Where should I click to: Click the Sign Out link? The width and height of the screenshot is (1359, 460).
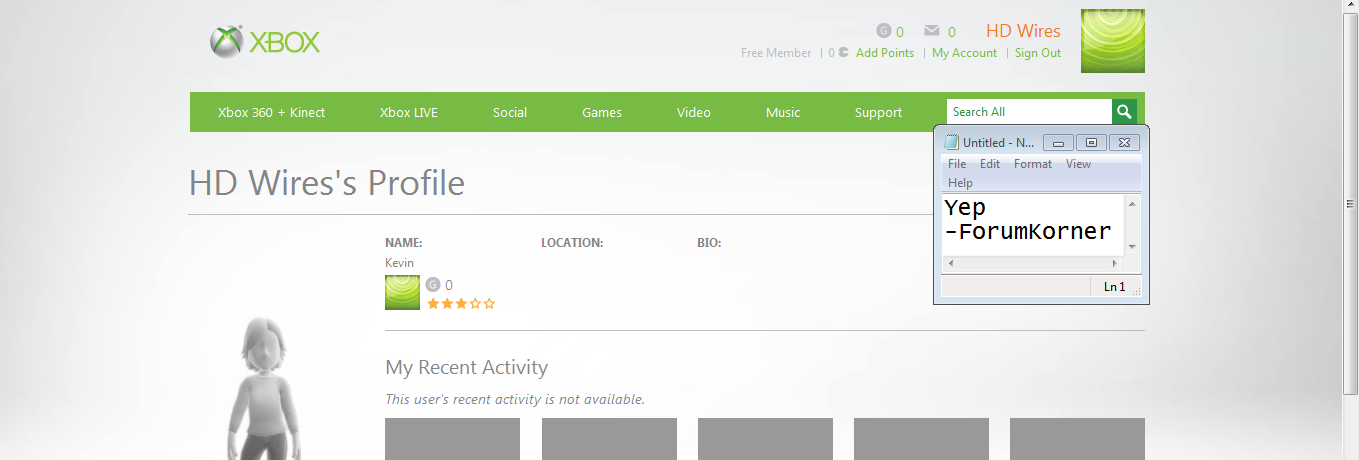tap(1038, 53)
